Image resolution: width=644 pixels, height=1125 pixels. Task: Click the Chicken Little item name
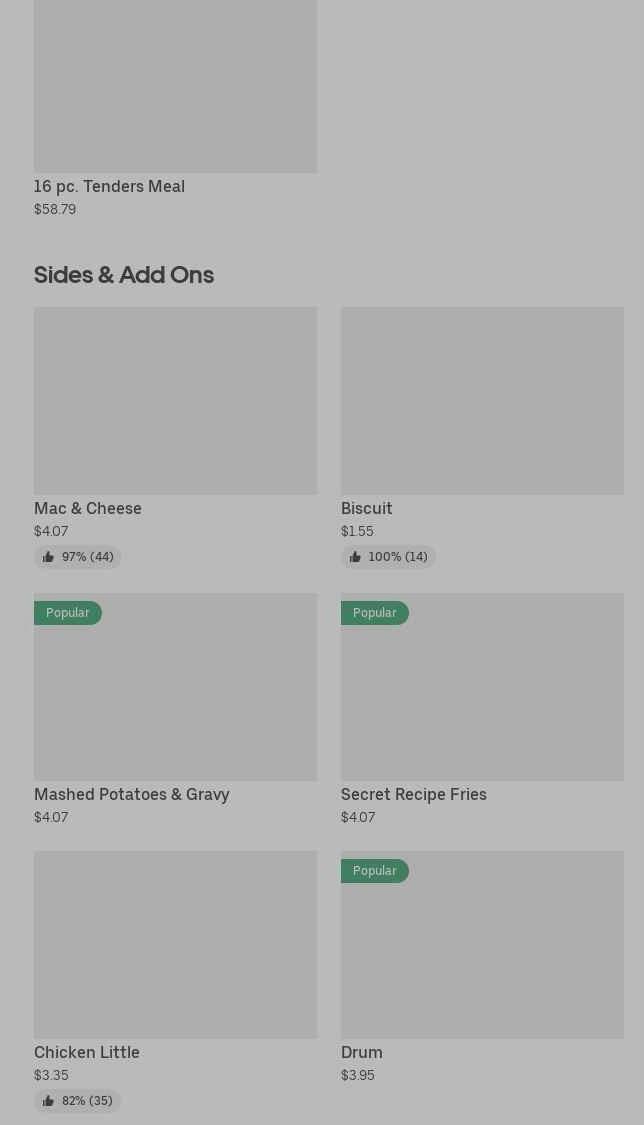87,1052
